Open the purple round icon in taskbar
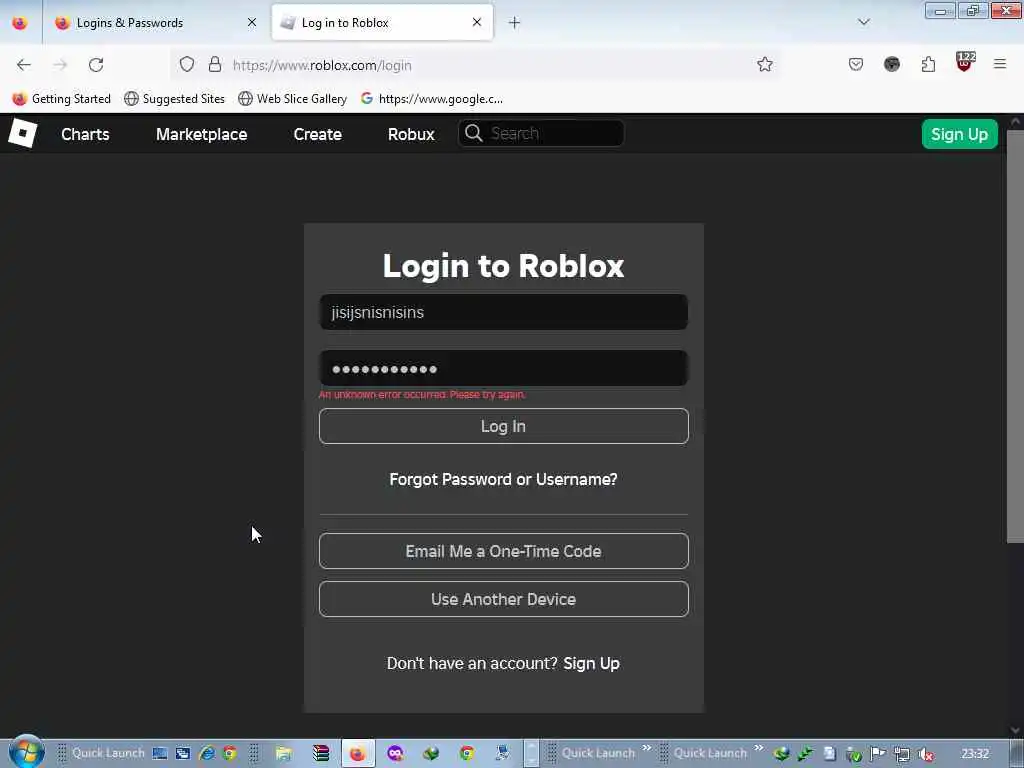This screenshot has height=768, width=1024. coord(395,753)
